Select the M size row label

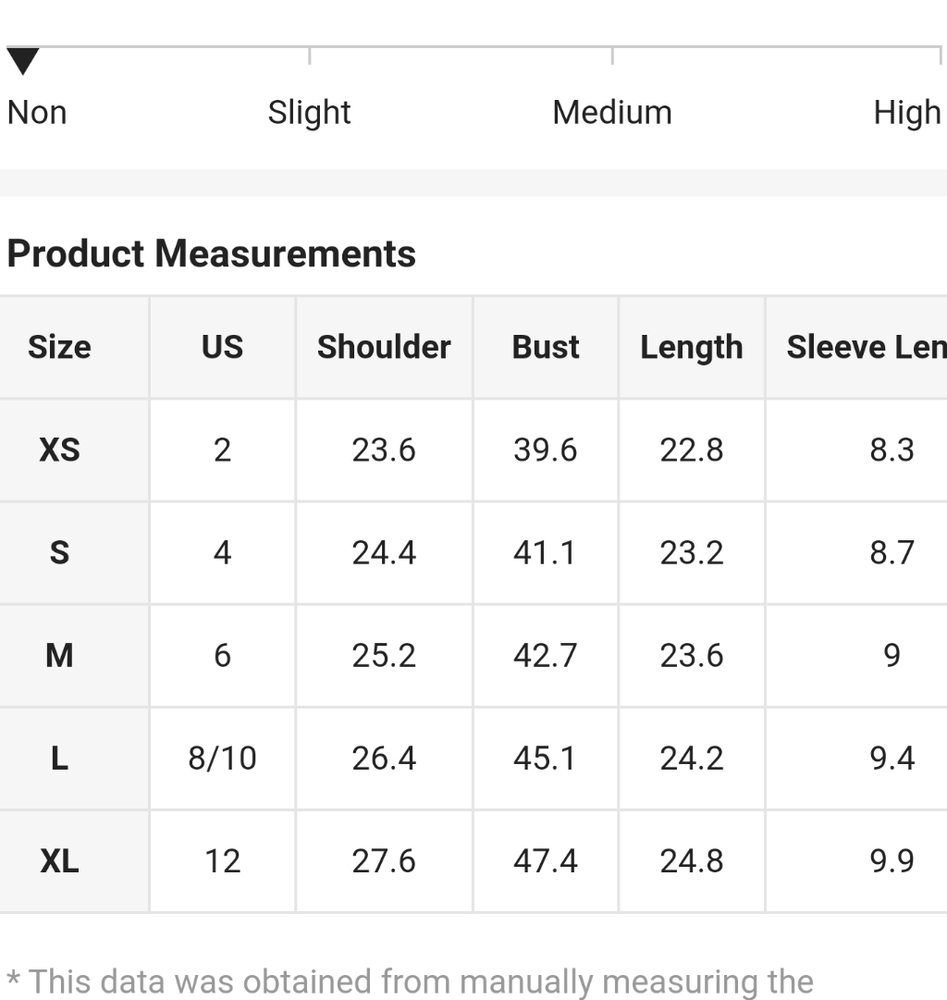pyautogui.click(x=59, y=656)
